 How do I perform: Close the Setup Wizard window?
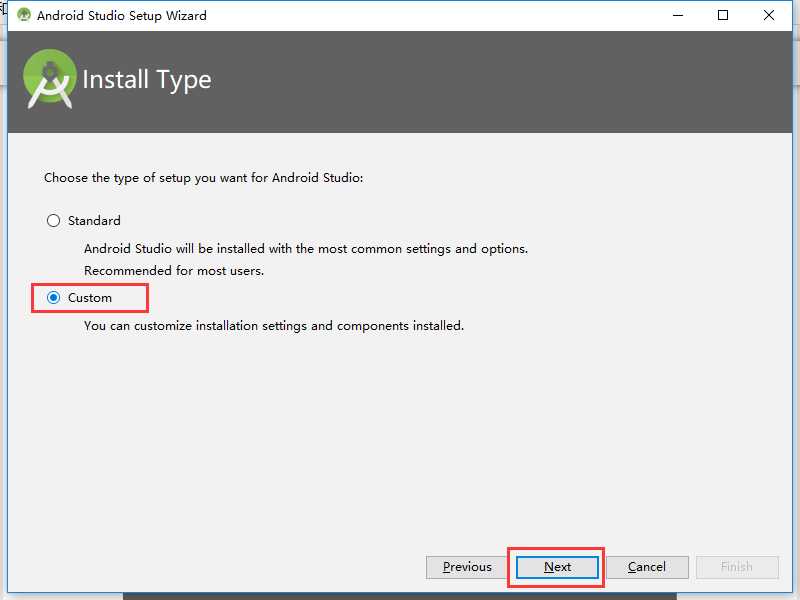[769, 15]
